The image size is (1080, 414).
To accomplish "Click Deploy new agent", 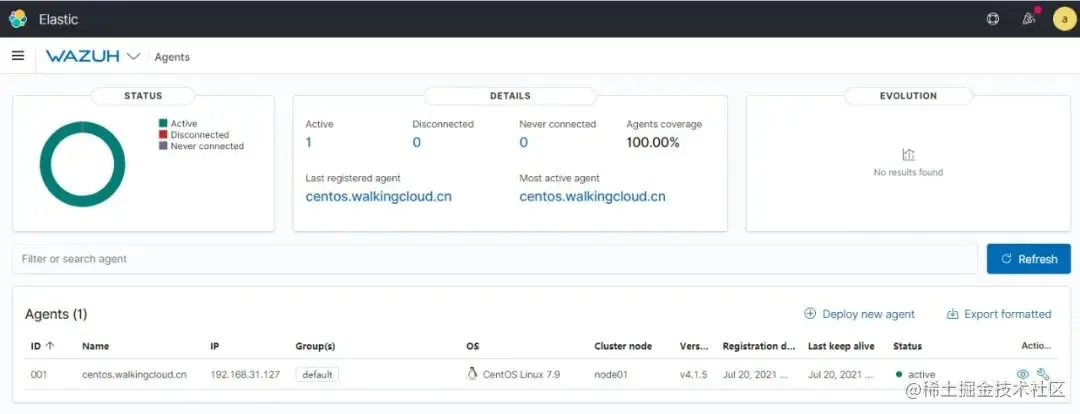I will click(860, 314).
